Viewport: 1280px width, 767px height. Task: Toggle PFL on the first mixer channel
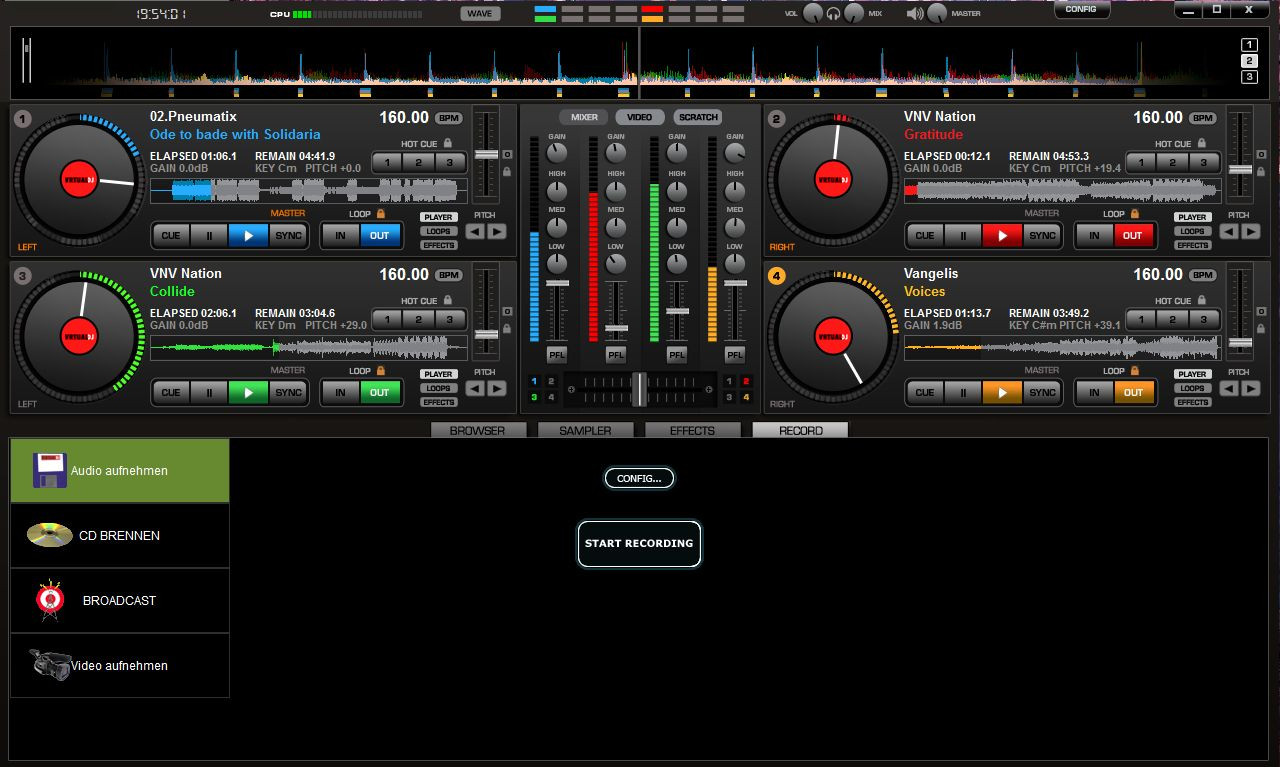point(557,355)
